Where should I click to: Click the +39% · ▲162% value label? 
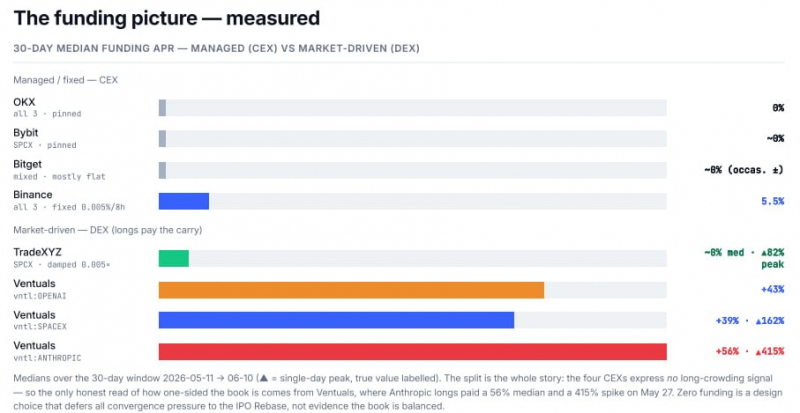749,321
